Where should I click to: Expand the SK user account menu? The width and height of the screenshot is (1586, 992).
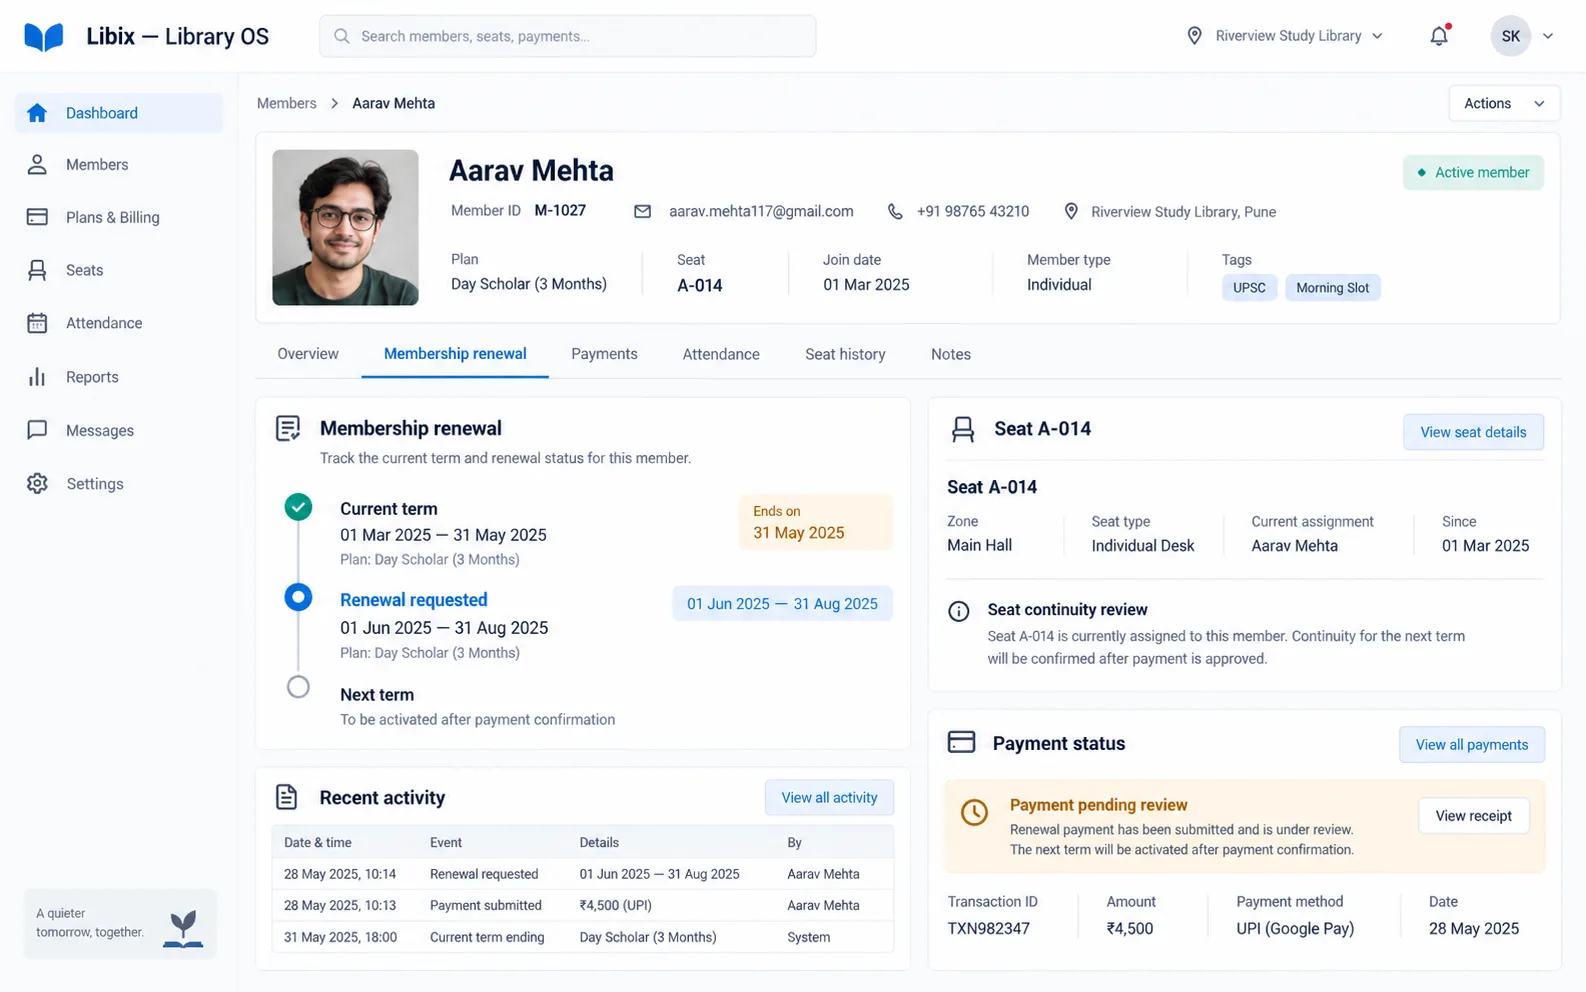[1522, 36]
